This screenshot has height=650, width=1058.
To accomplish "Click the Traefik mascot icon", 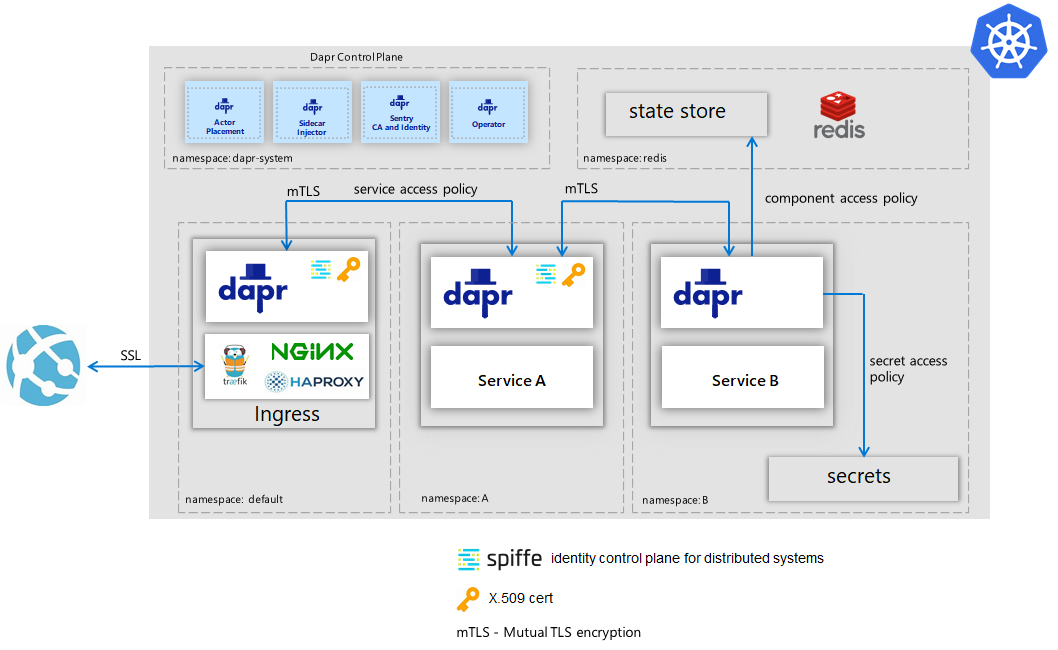I will click(234, 366).
